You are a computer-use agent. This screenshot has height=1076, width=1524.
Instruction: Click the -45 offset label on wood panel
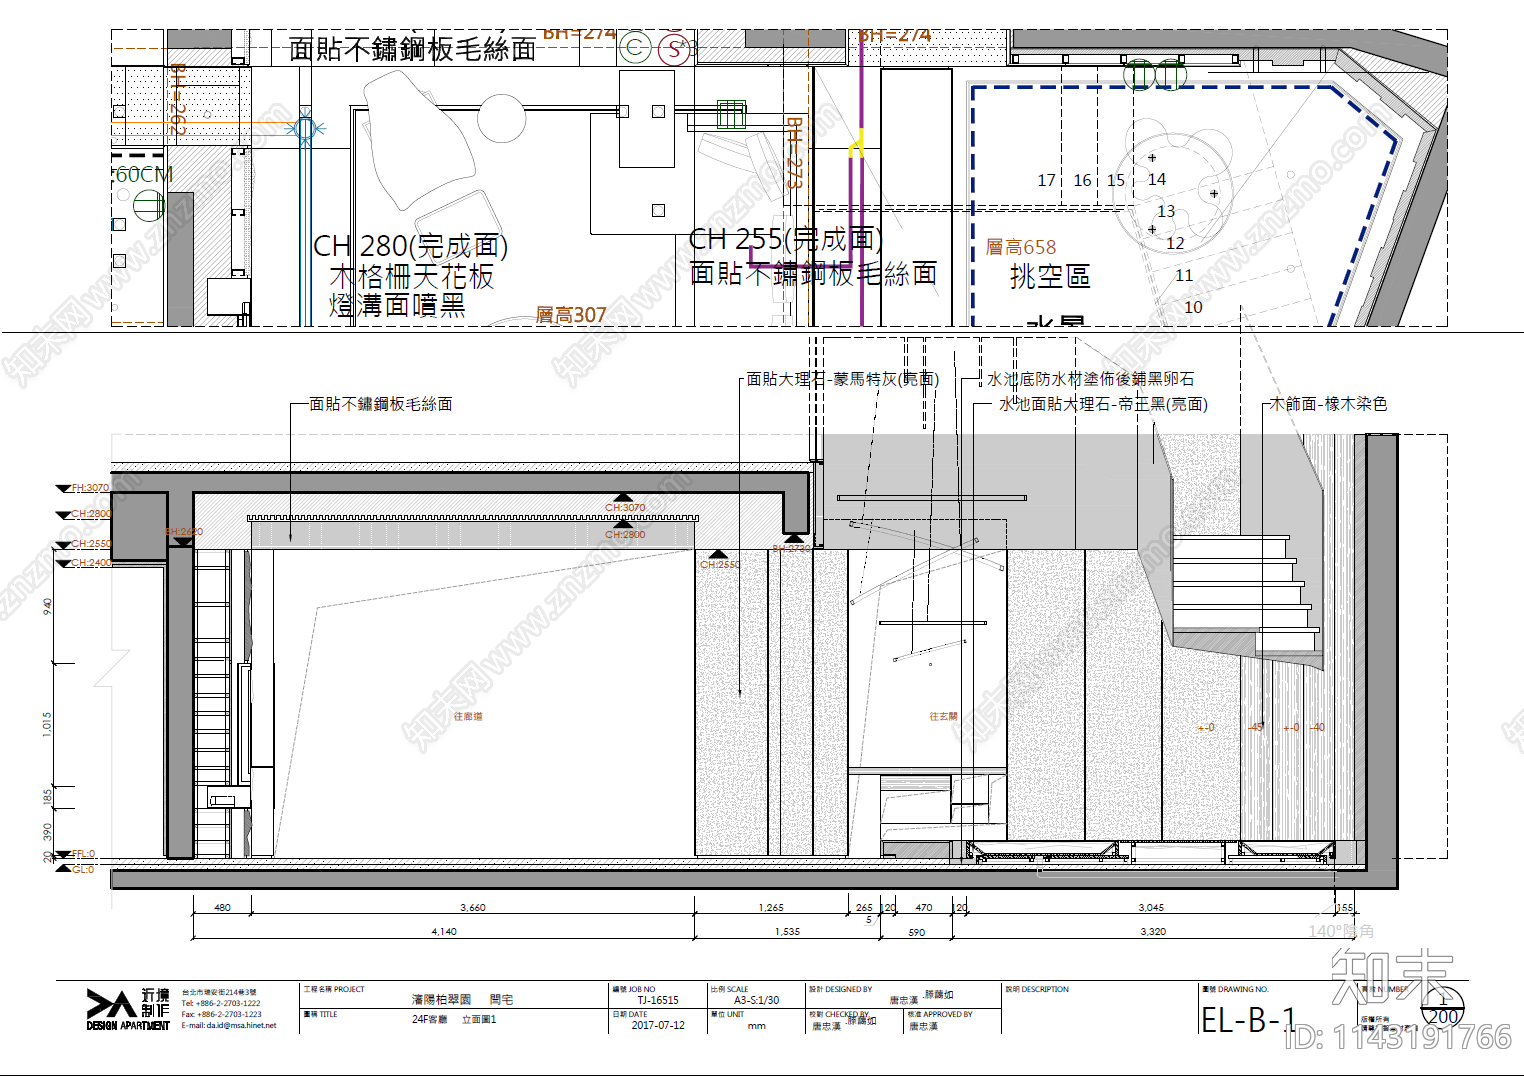click(x=1256, y=728)
